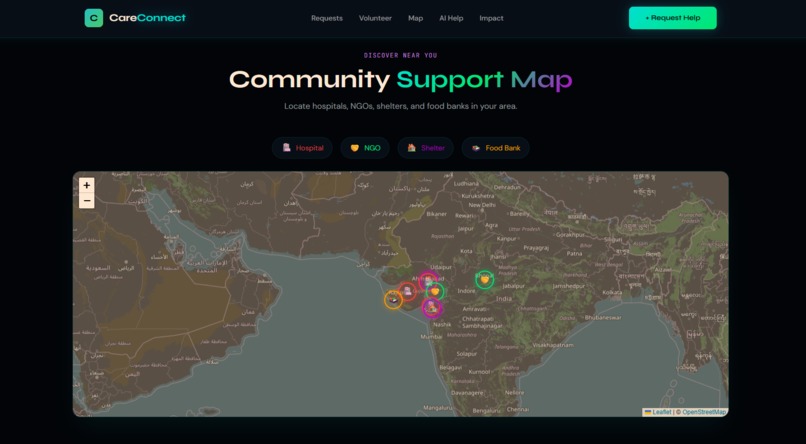Click the Indore label on the map
Viewport: 806px width, 444px height.
click(x=466, y=291)
